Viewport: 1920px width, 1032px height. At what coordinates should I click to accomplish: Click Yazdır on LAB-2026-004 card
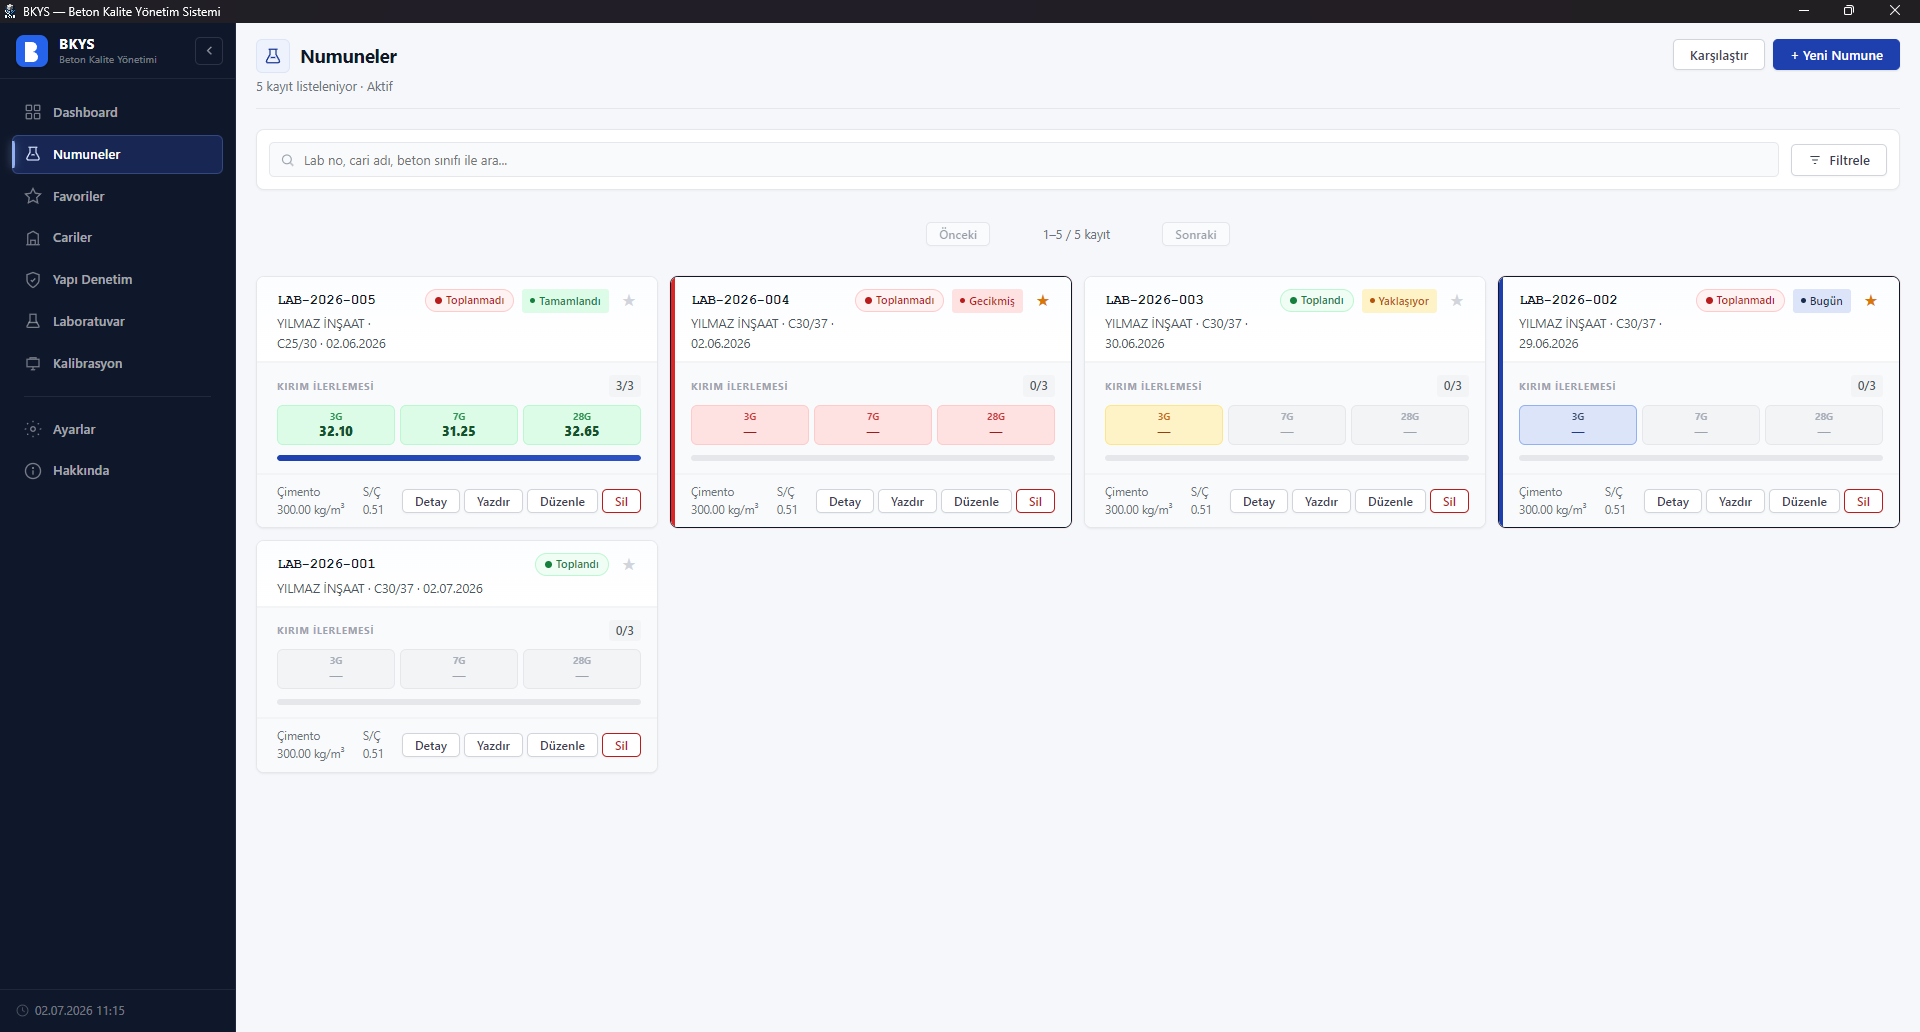tap(907, 501)
